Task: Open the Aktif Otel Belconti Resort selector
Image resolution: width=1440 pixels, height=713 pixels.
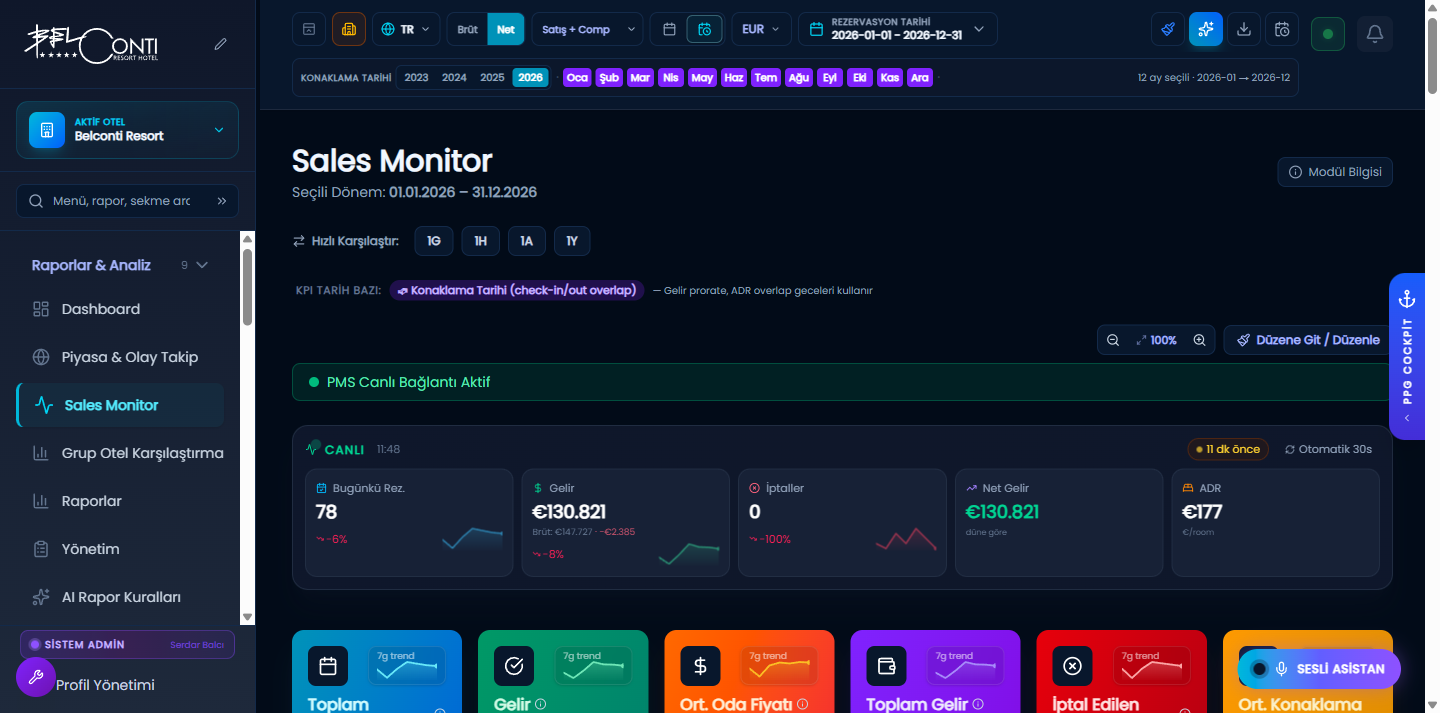Action: 127,130
